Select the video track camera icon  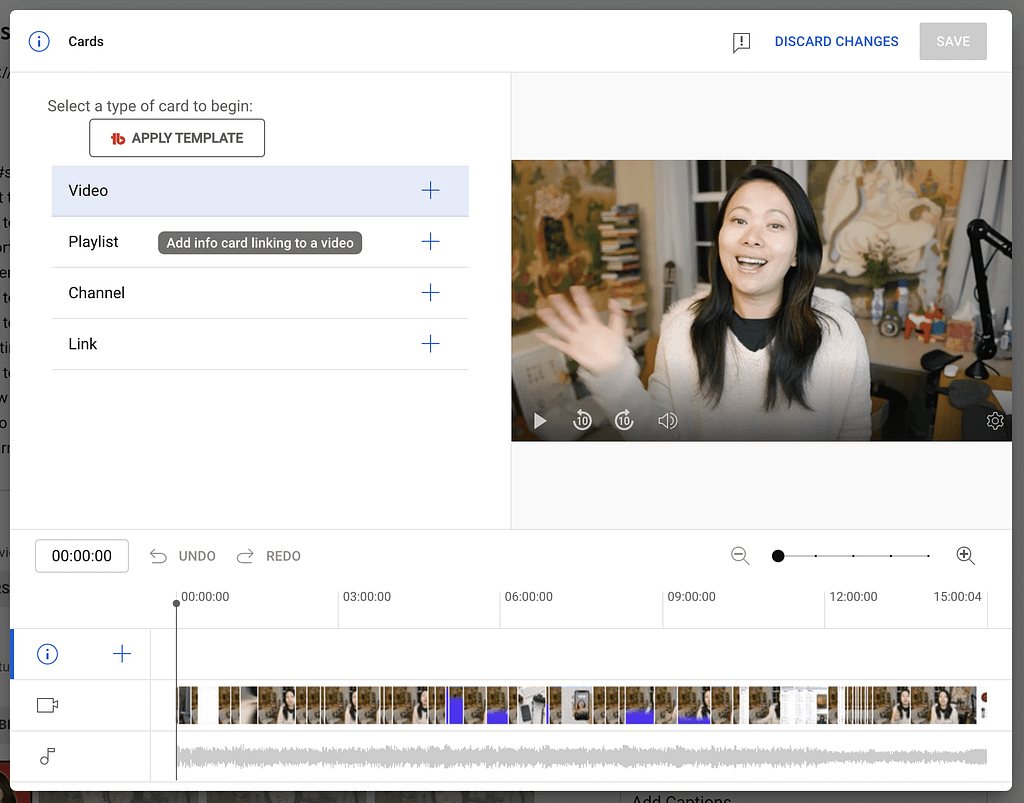(x=46, y=704)
